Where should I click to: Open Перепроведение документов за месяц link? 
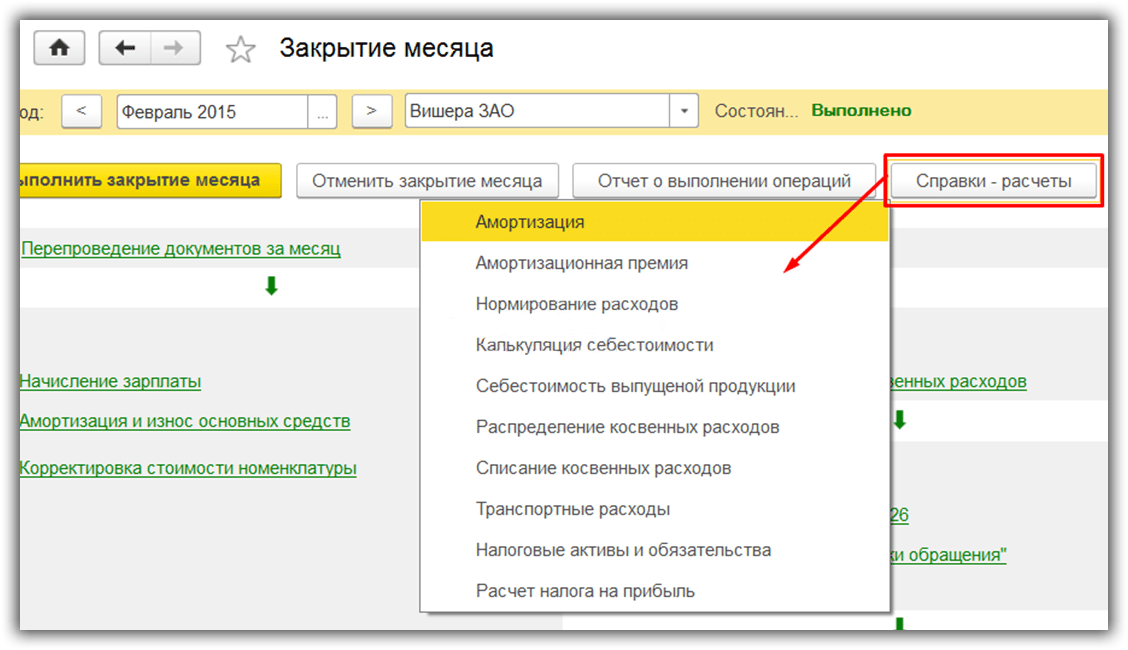tap(181, 249)
